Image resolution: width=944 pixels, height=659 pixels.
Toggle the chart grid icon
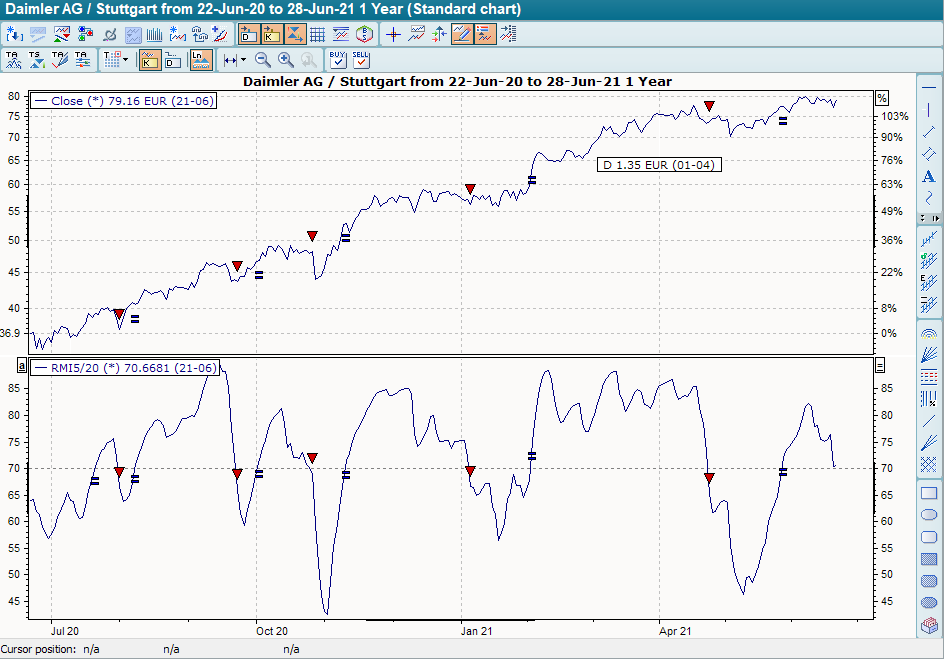316,33
